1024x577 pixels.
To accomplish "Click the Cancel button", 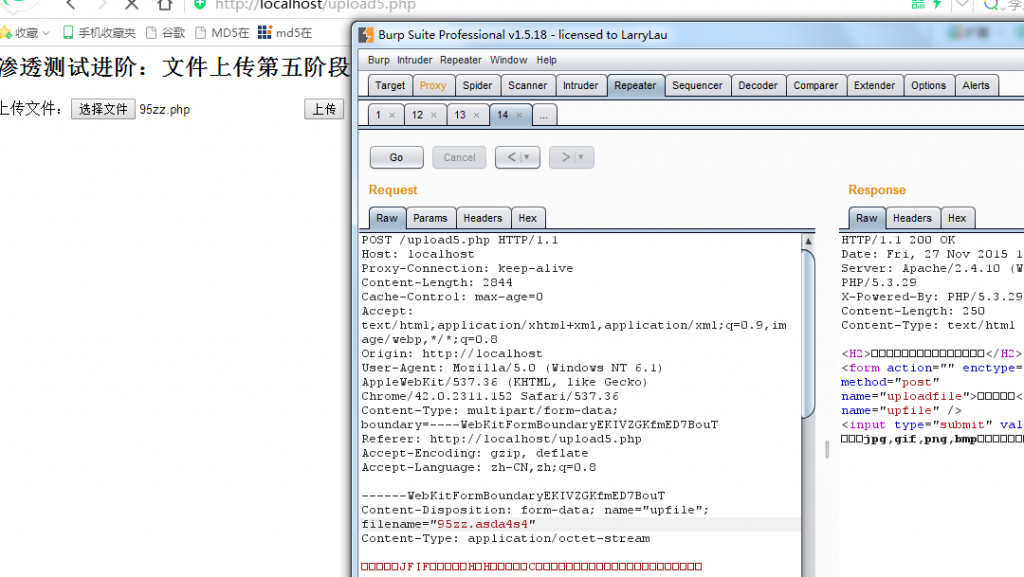I will (x=459, y=157).
